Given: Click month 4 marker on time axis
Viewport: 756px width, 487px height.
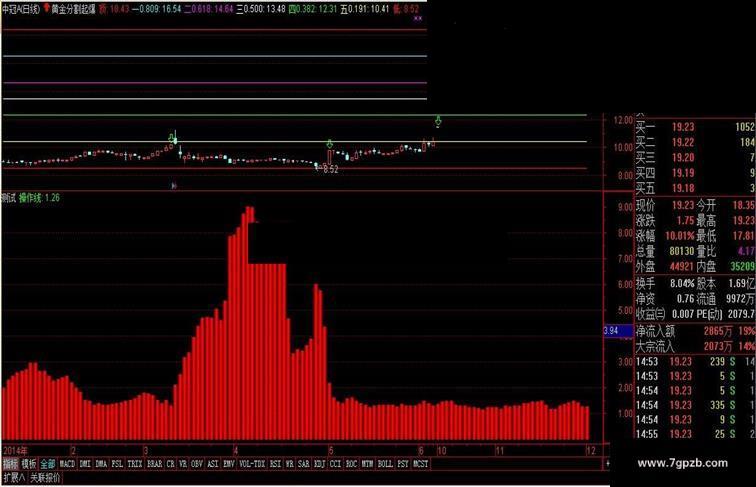Looking at the screenshot, I should tap(236, 451).
